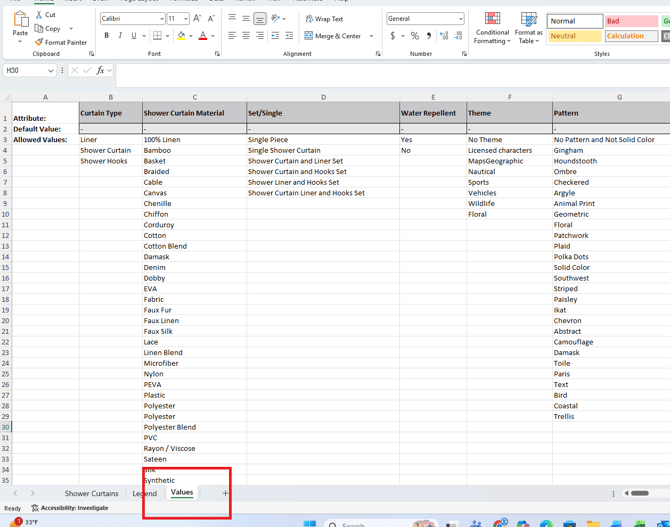Expand the General number format dropdown
The image size is (670, 527).
[x=460, y=19]
